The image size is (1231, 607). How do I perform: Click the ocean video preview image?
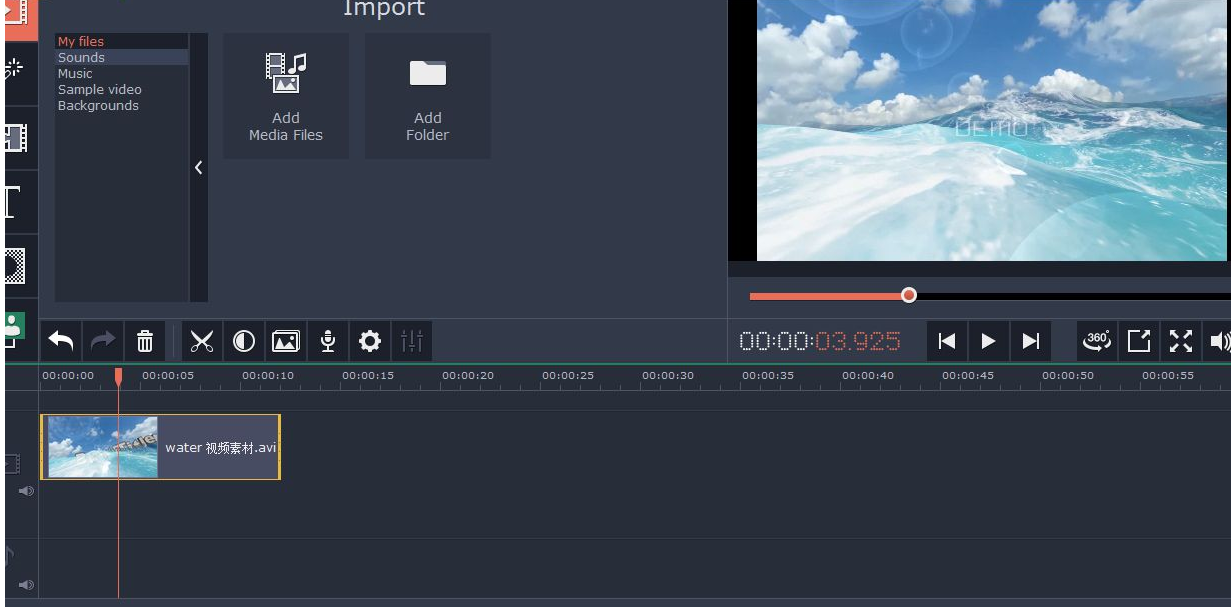point(994,130)
